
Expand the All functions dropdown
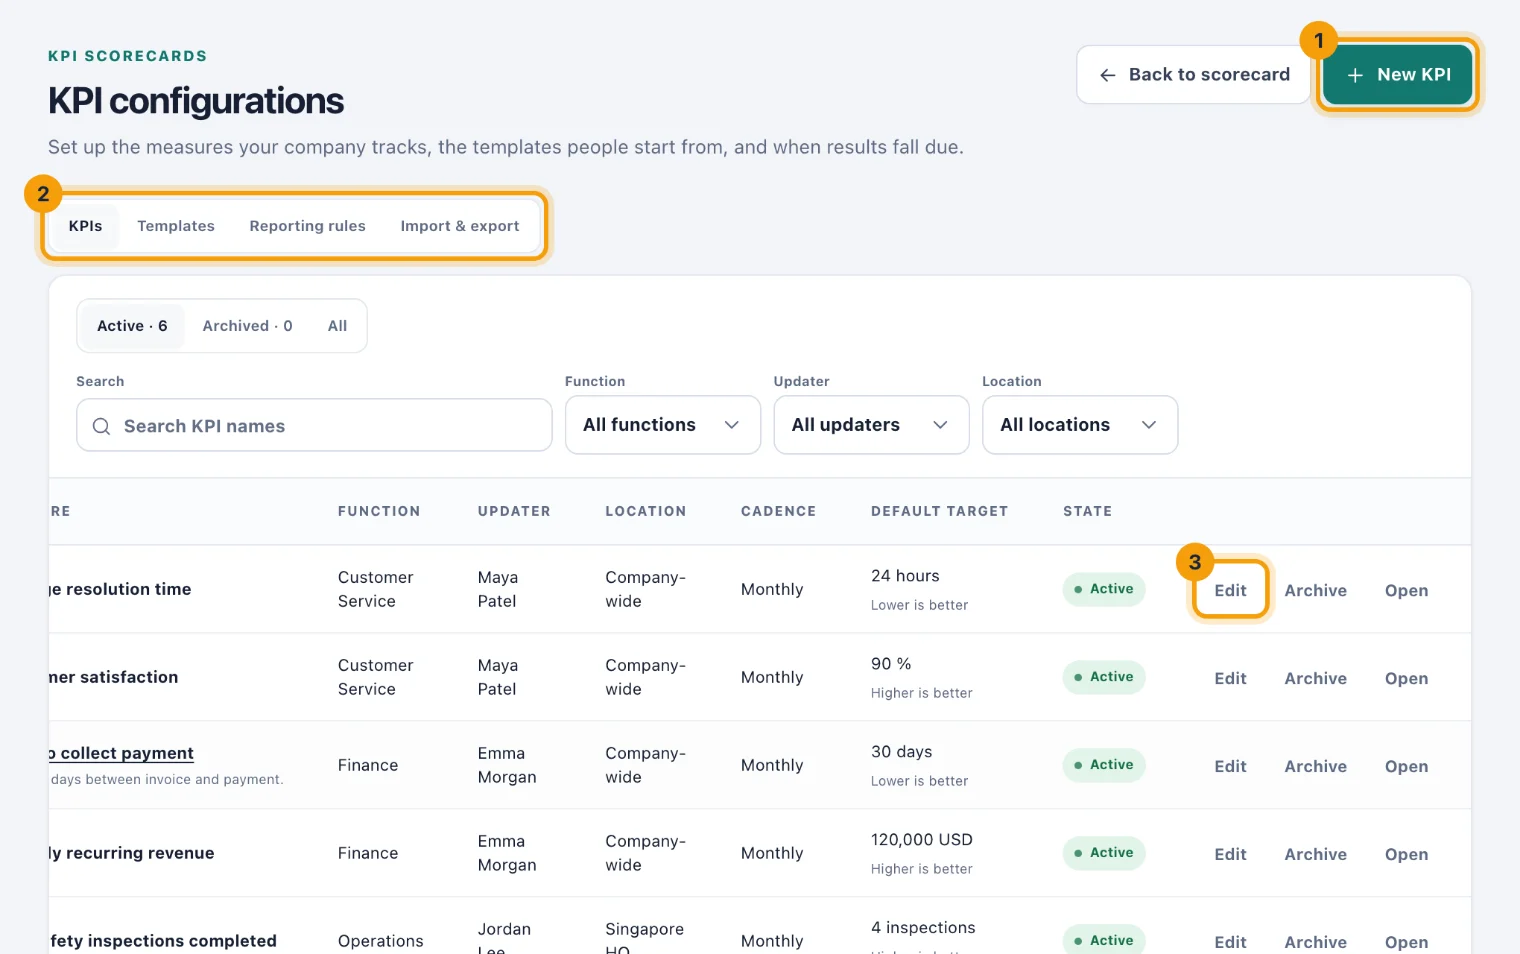(x=663, y=425)
